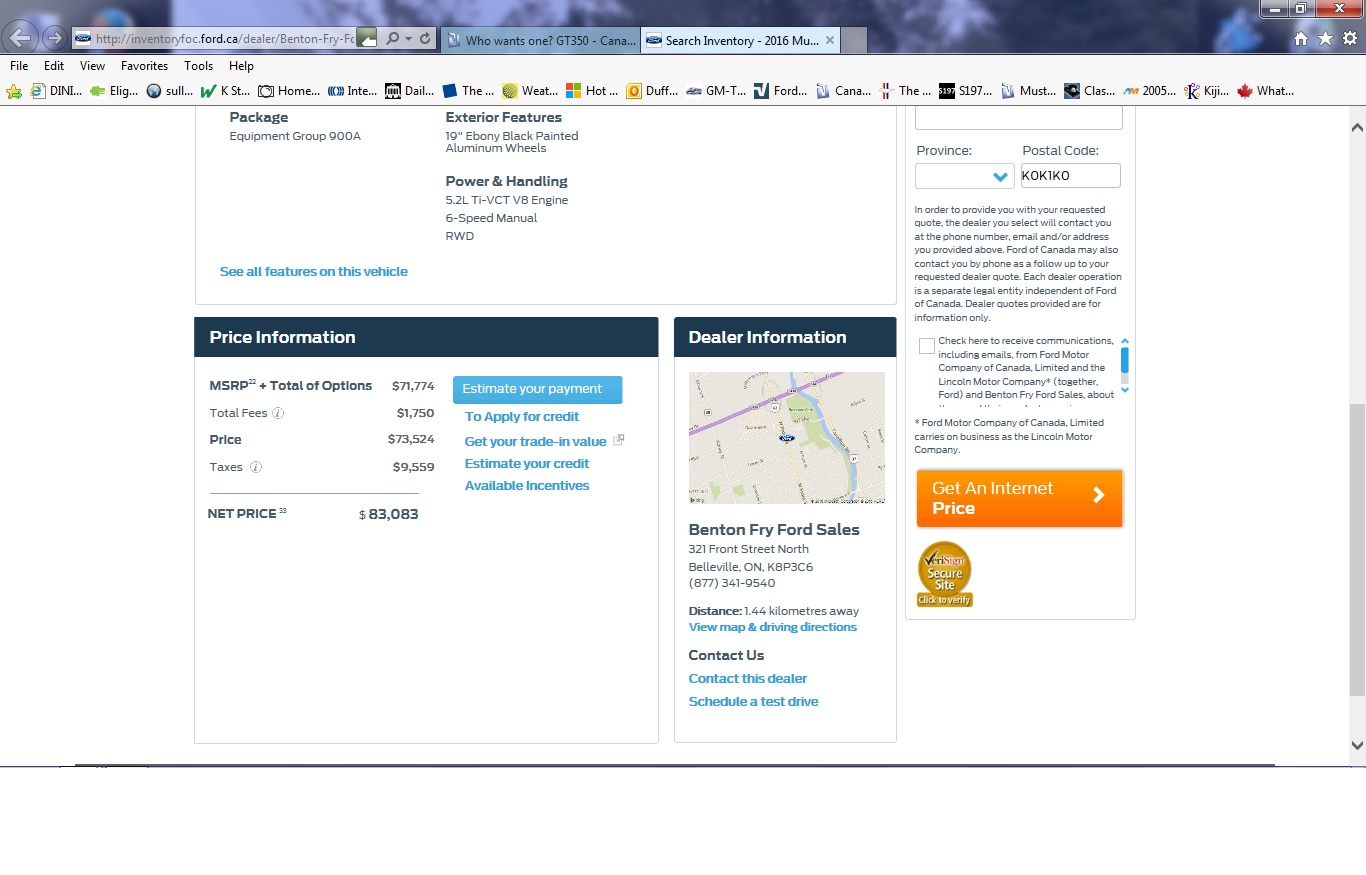Click the Refresh page icon in address bar

click(426, 39)
